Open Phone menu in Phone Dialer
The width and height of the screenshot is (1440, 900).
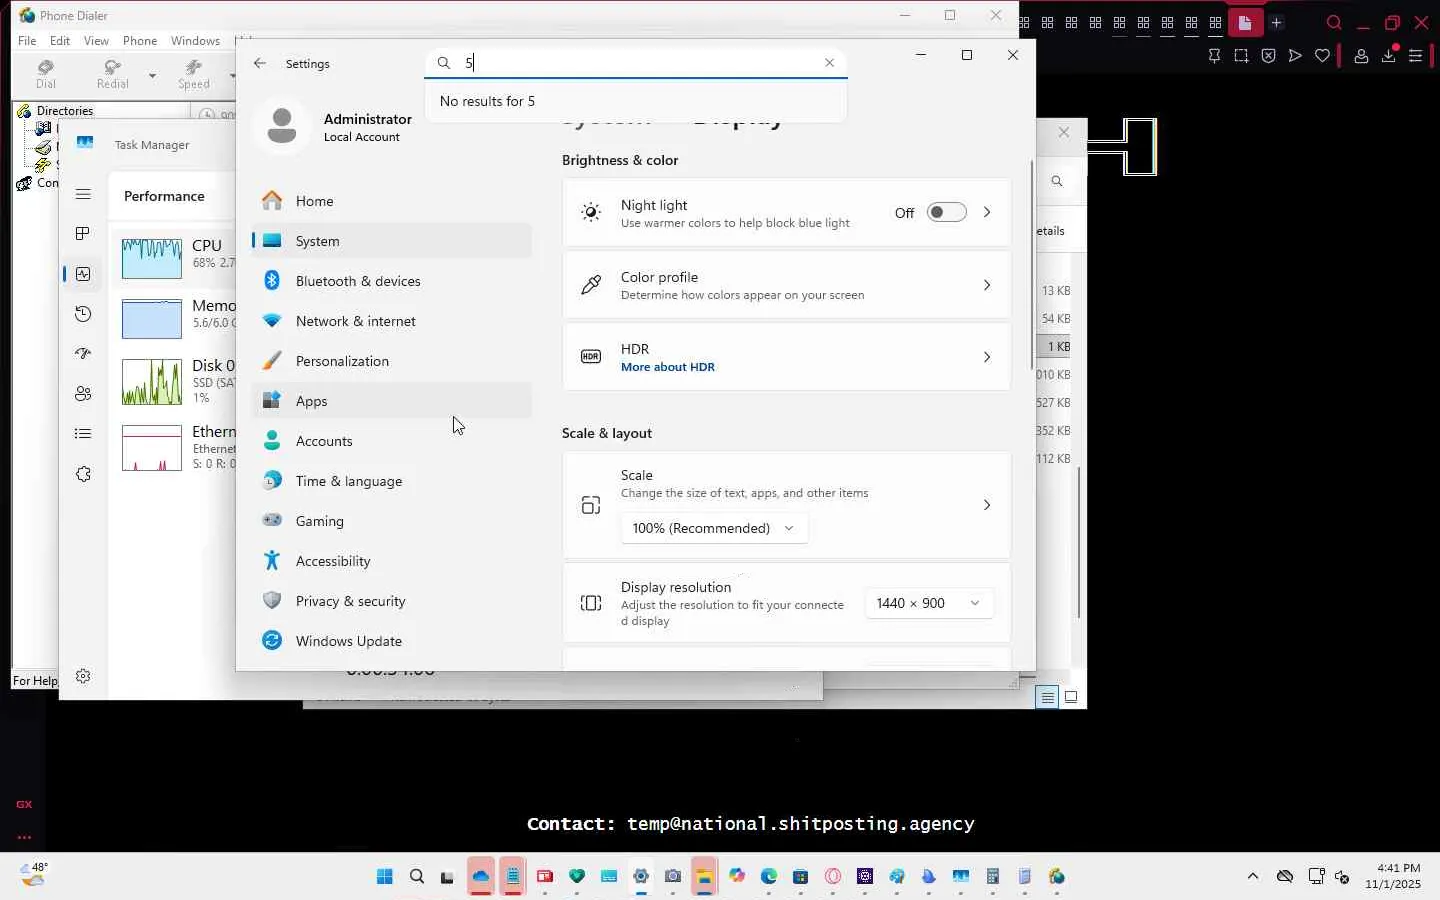point(140,41)
